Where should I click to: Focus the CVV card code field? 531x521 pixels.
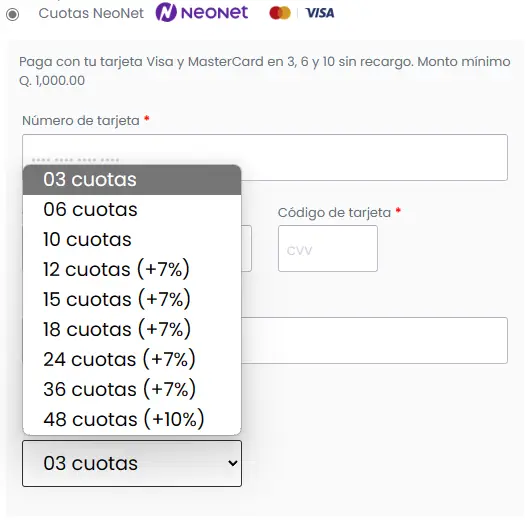[328, 248]
